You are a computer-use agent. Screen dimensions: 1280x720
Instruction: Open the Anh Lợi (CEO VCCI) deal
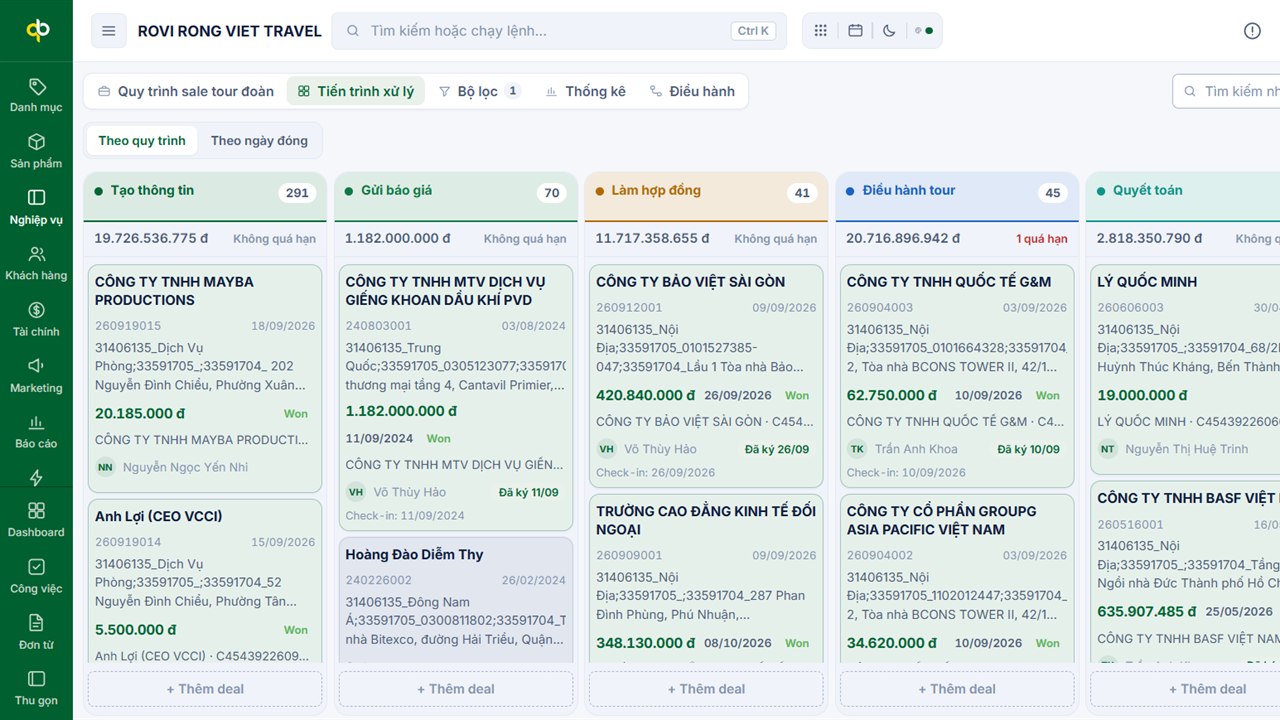click(205, 581)
